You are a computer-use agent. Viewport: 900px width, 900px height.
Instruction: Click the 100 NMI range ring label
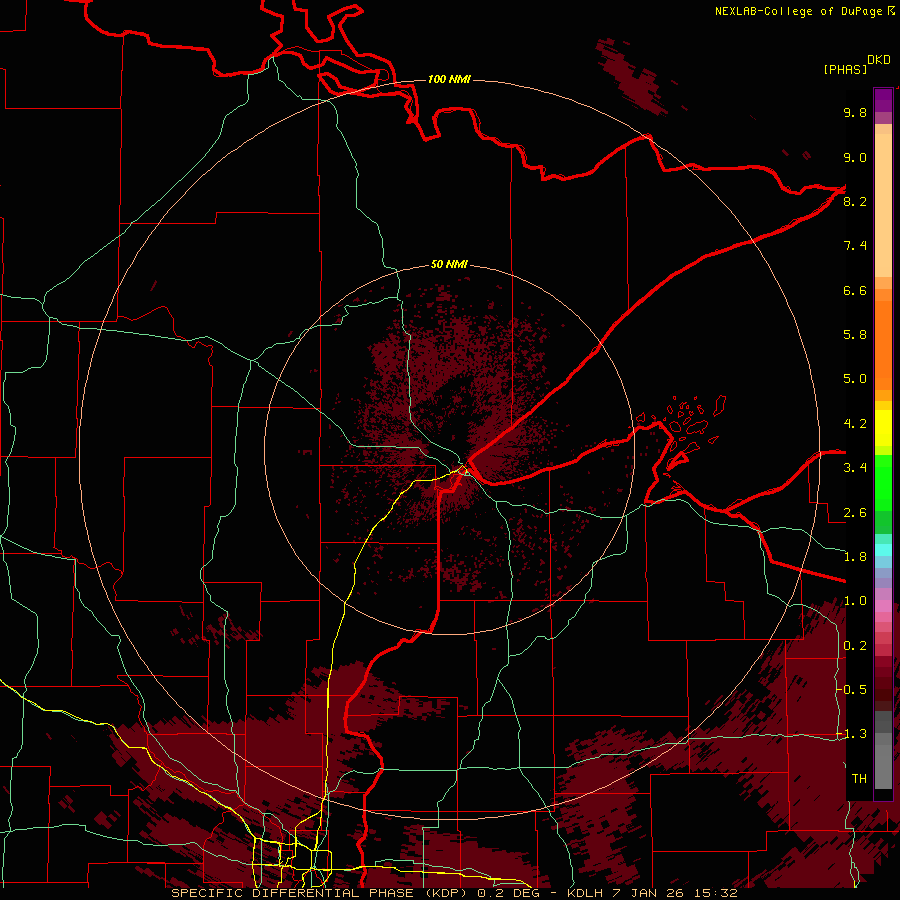(x=449, y=79)
